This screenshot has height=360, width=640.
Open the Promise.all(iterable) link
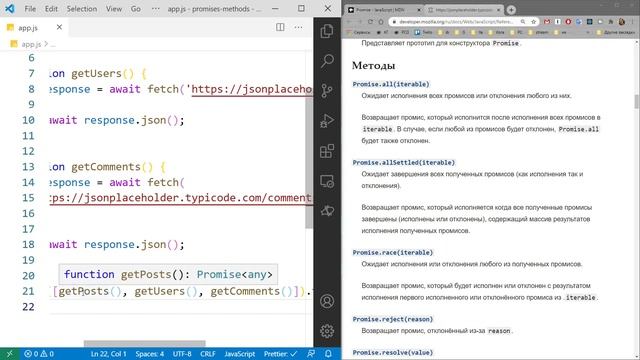tap(391, 84)
